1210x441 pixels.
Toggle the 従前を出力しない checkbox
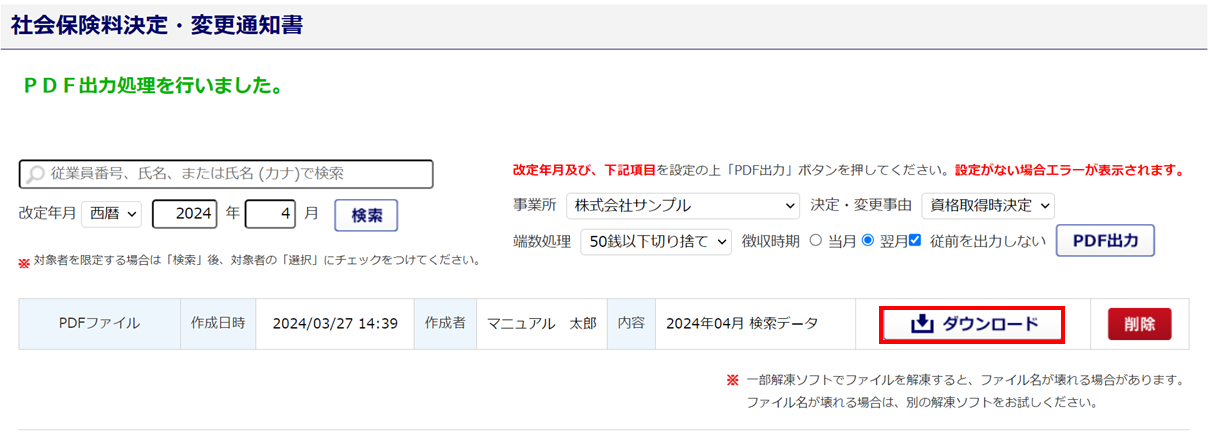pos(914,240)
